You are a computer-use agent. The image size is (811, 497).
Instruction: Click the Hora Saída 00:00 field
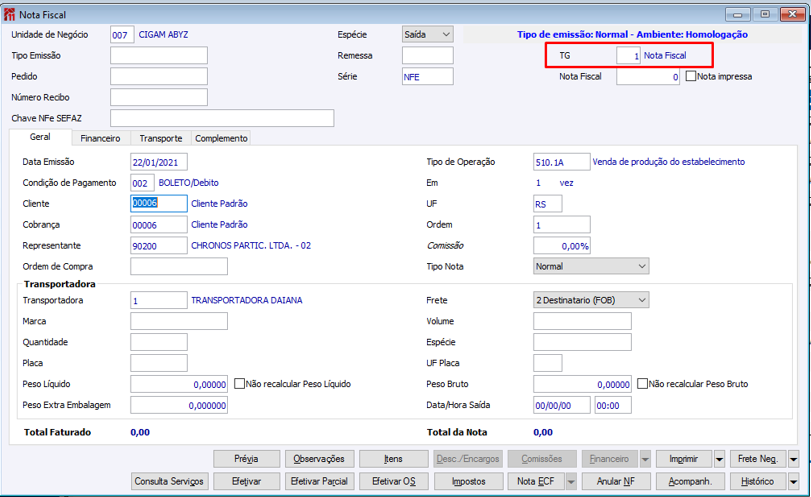click(613, 405)
